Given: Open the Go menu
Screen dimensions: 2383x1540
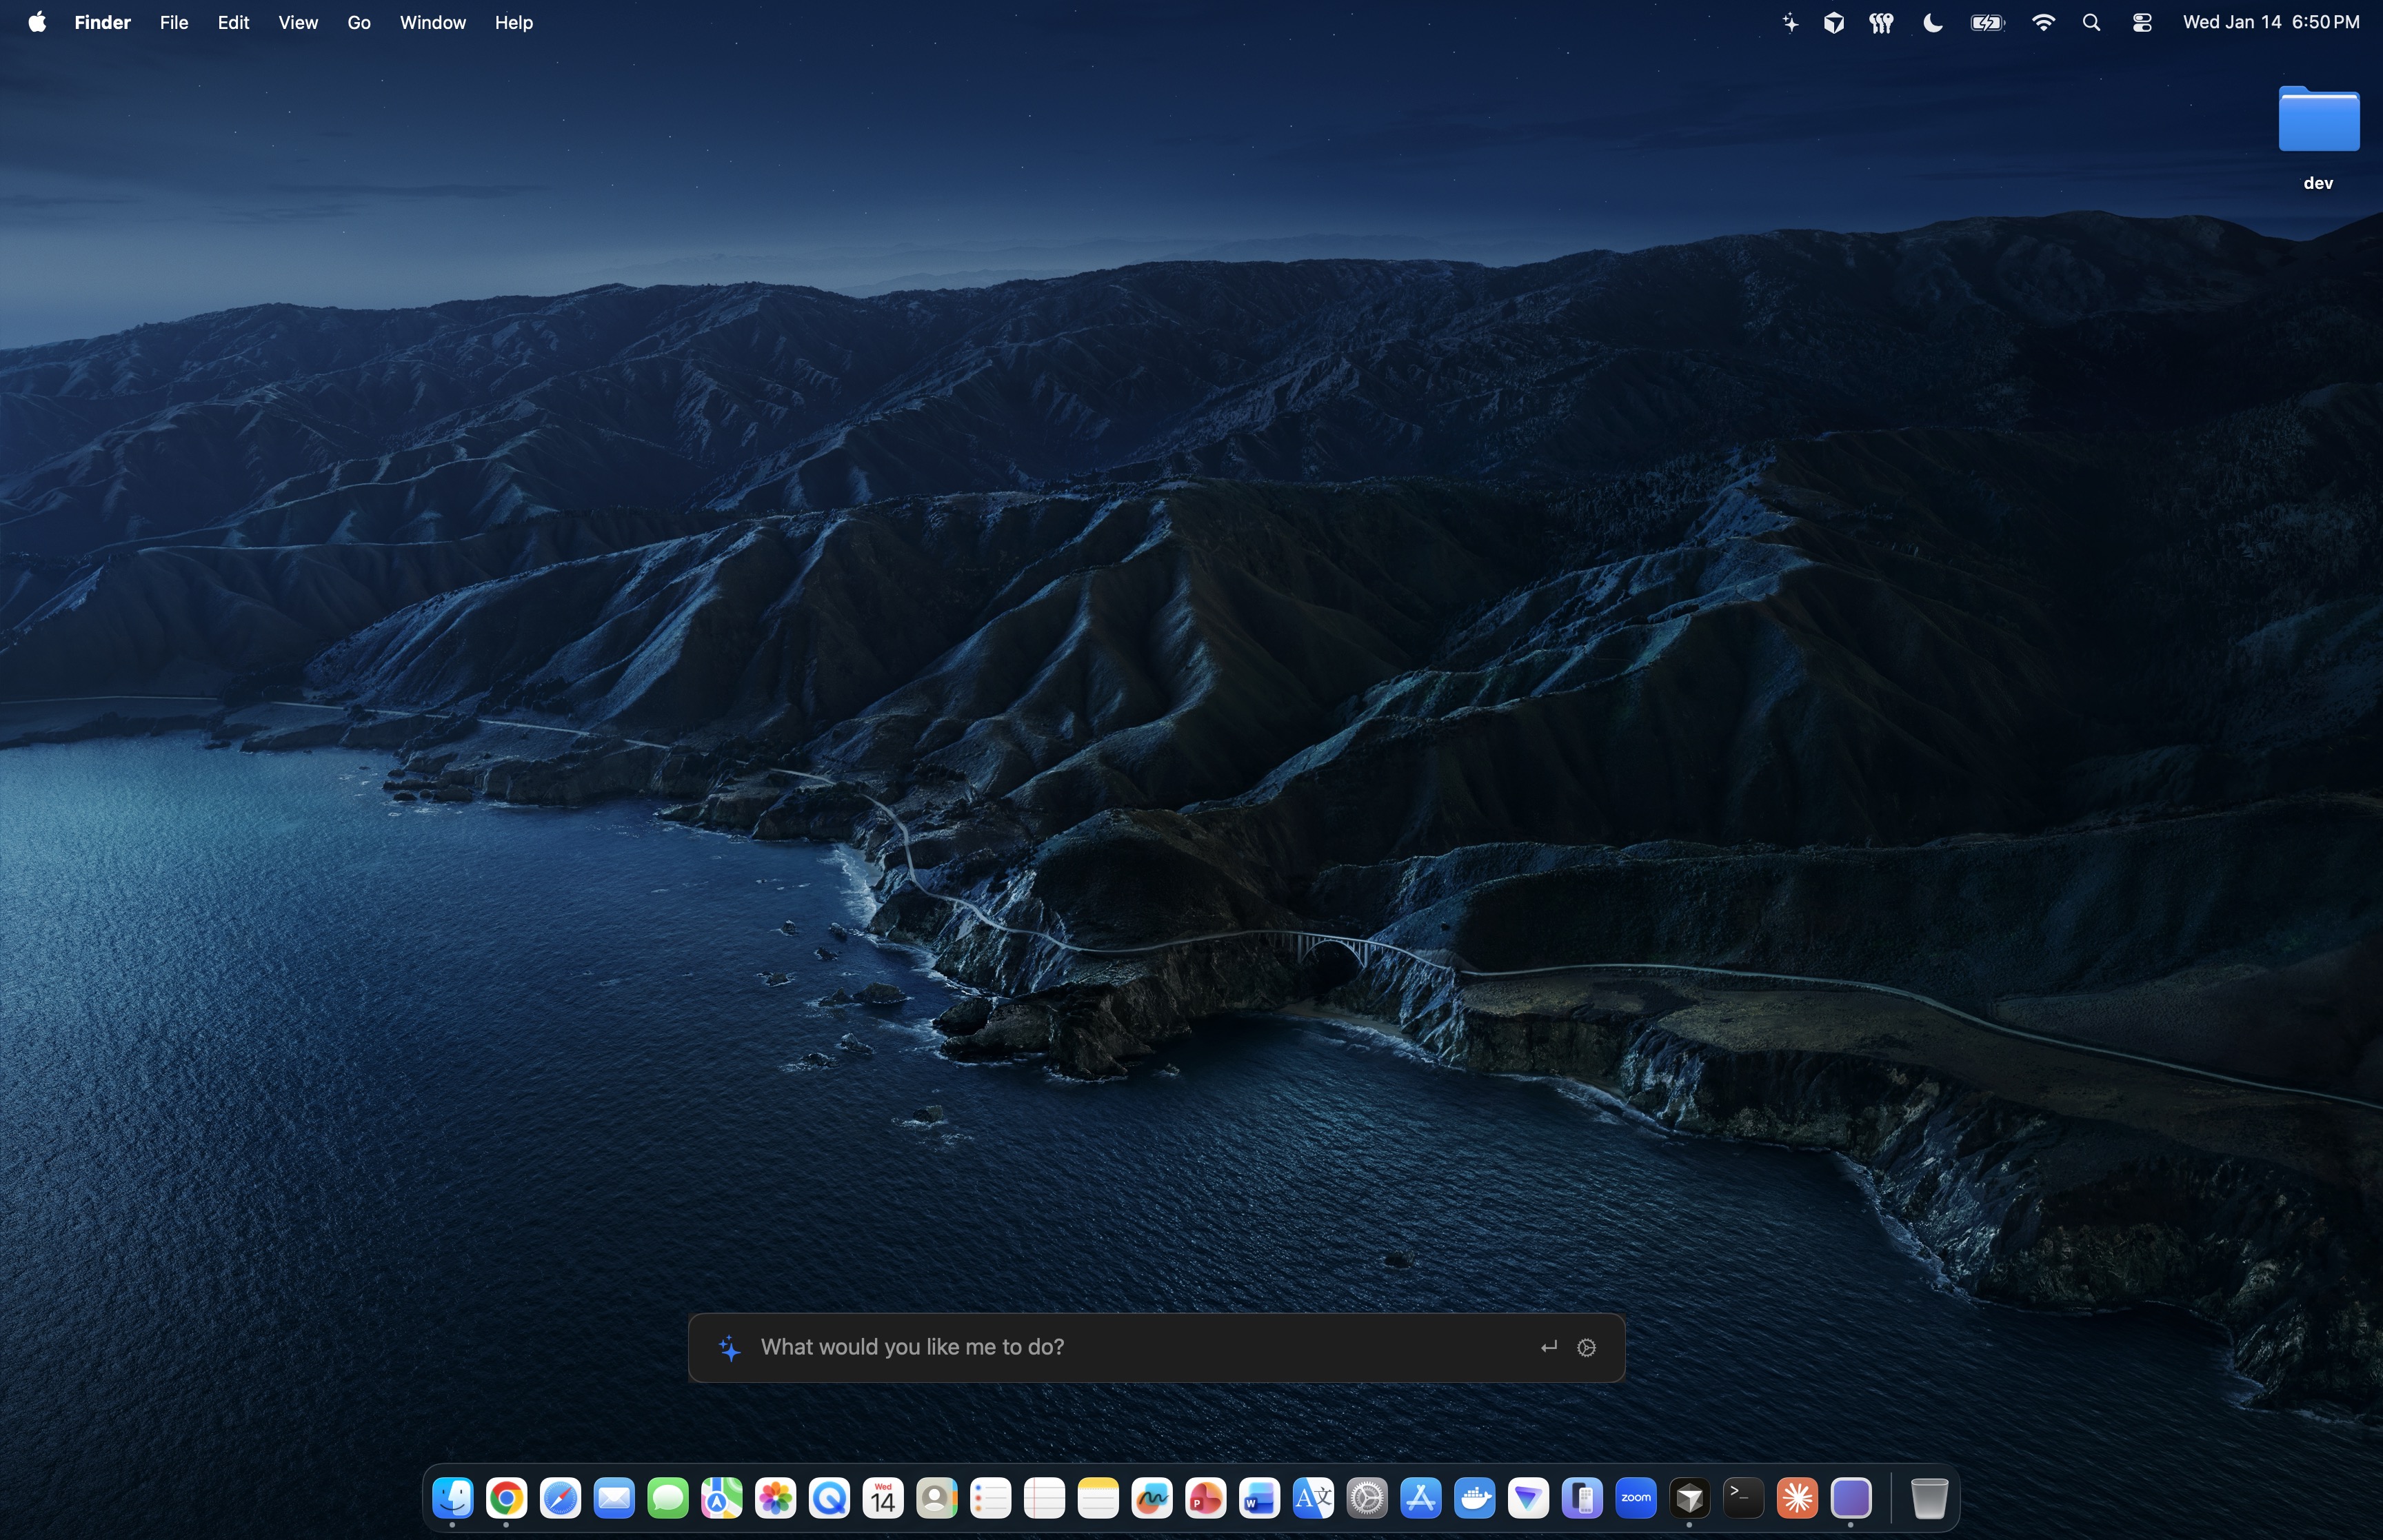Looking at the screenshot, I should click(x=359, y=22).
